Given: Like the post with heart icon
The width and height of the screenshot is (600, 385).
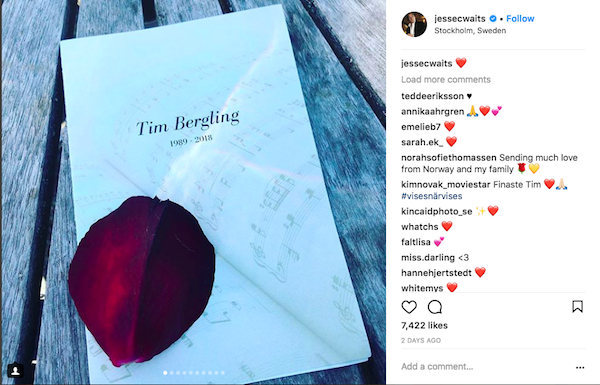Looking at the screenshot, I should 409,307.
